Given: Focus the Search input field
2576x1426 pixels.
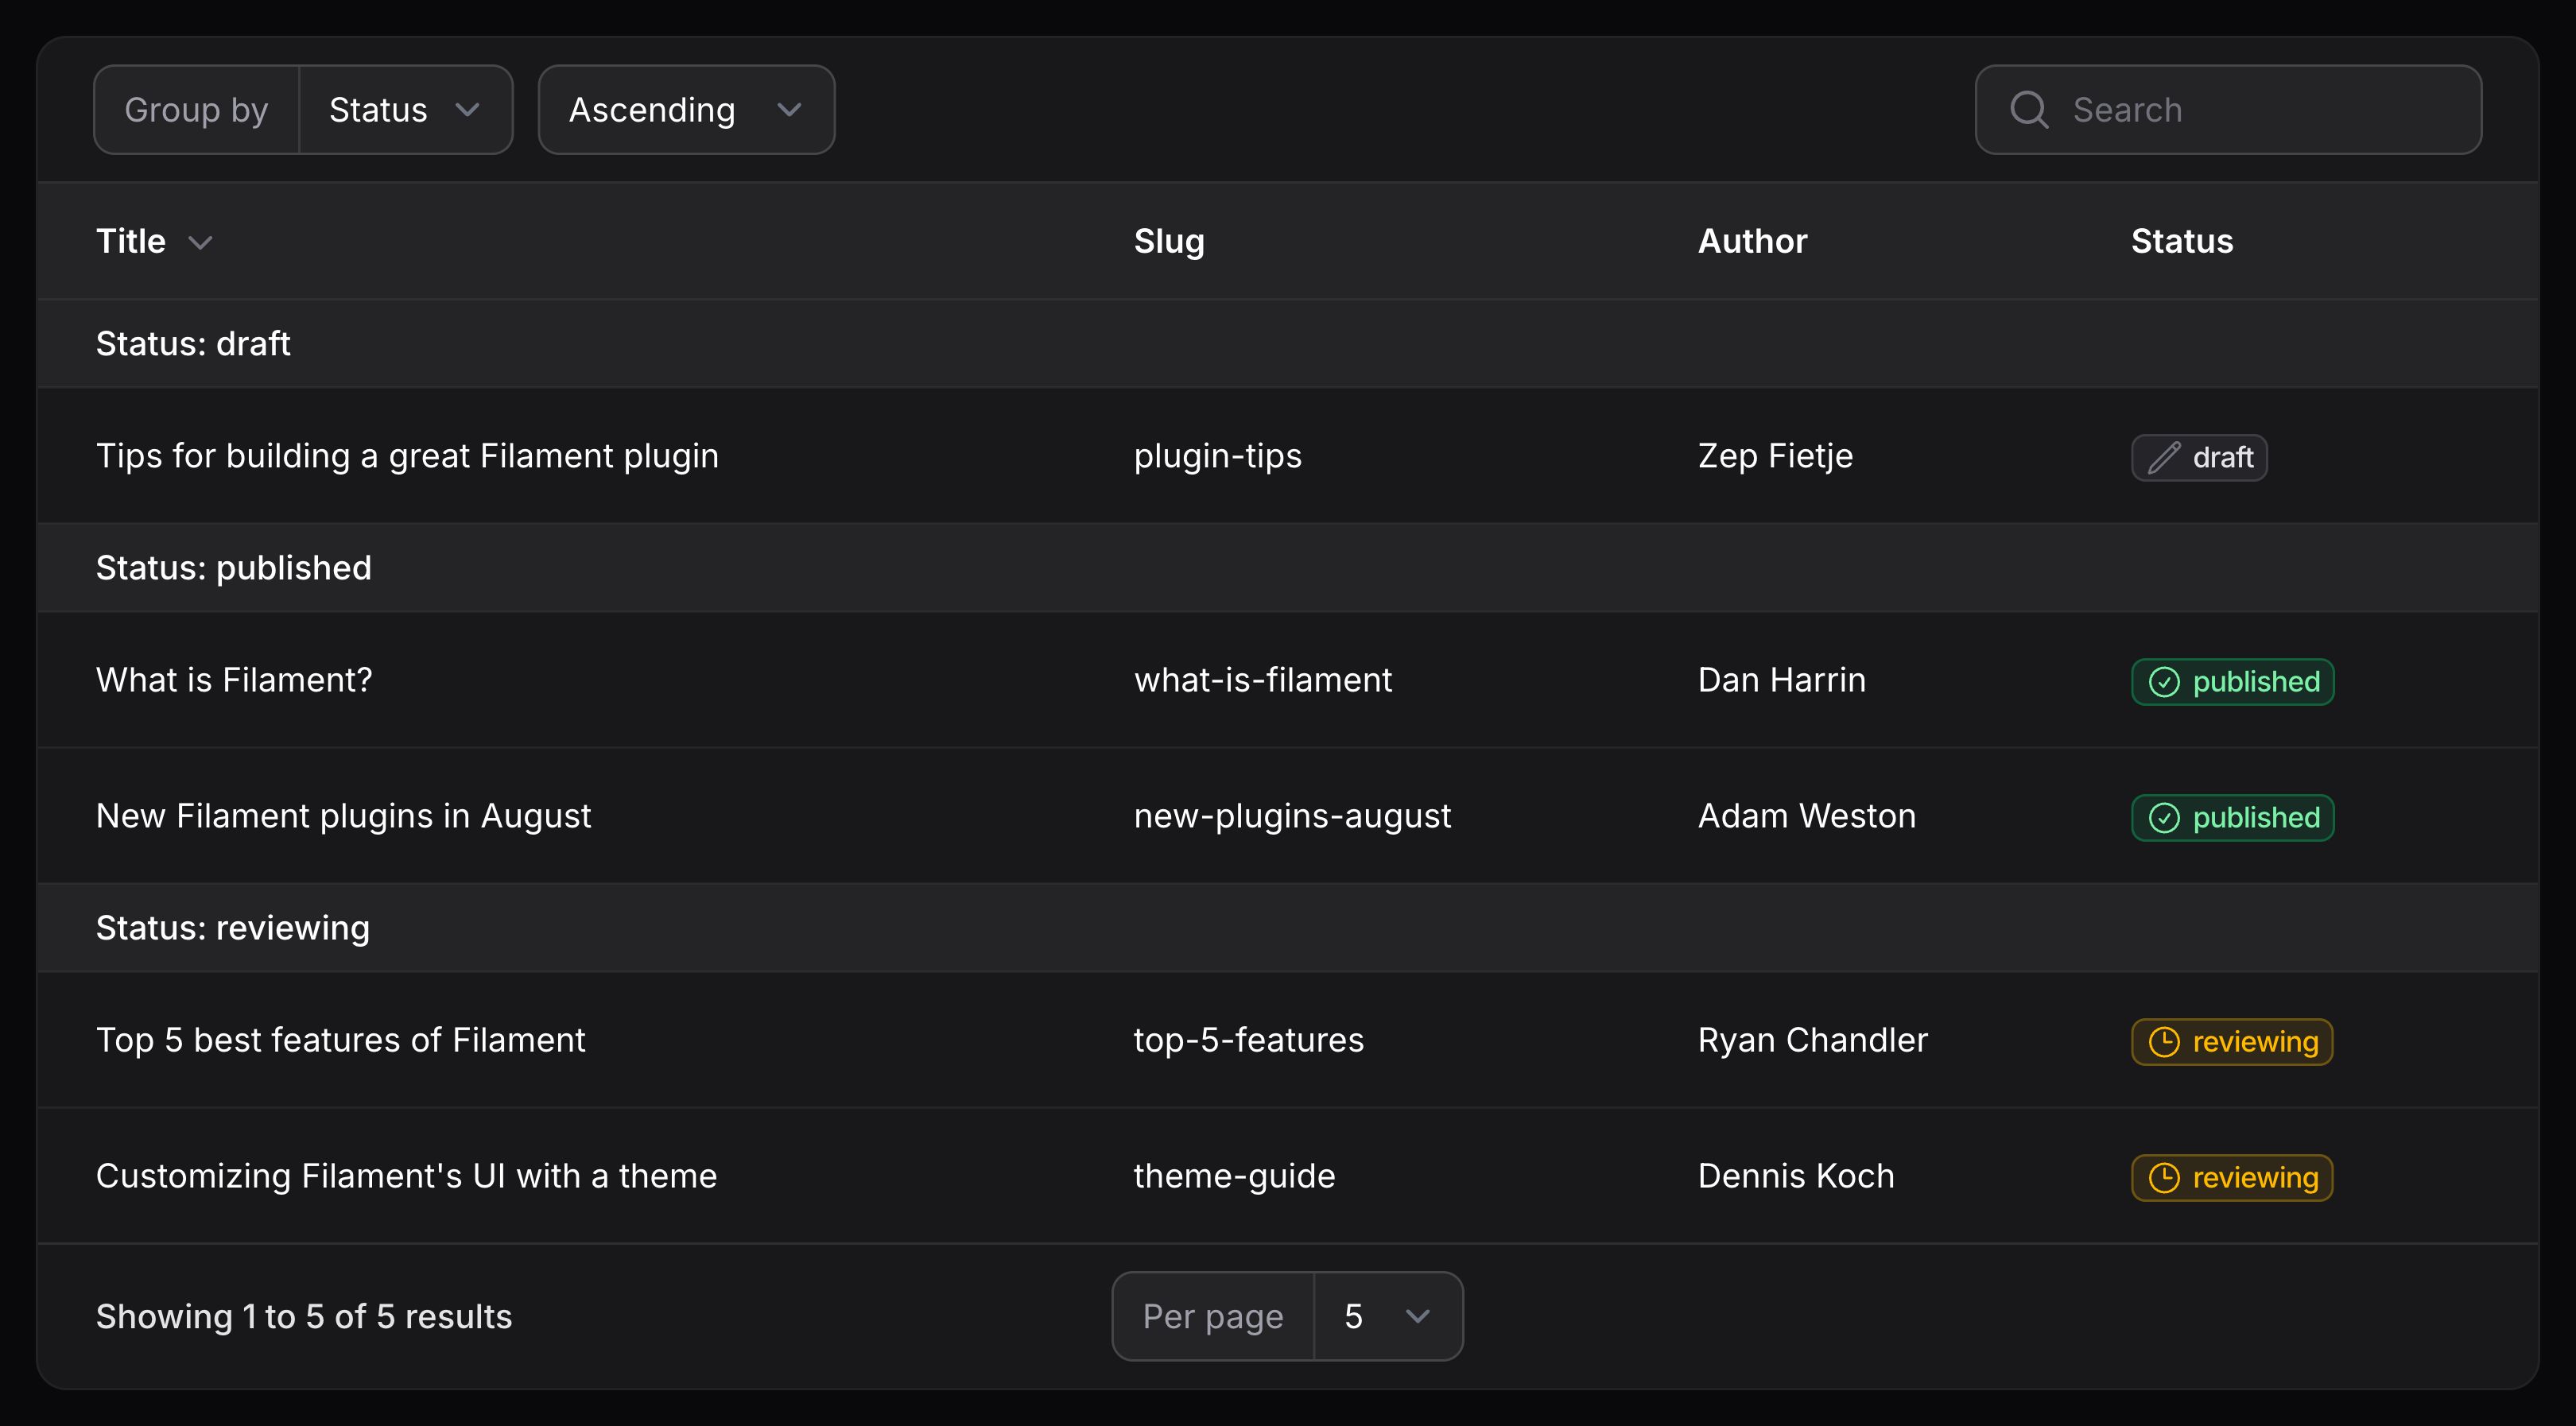Looking at the screenshot, I should pyautogui.click(x=2228, y=110).
